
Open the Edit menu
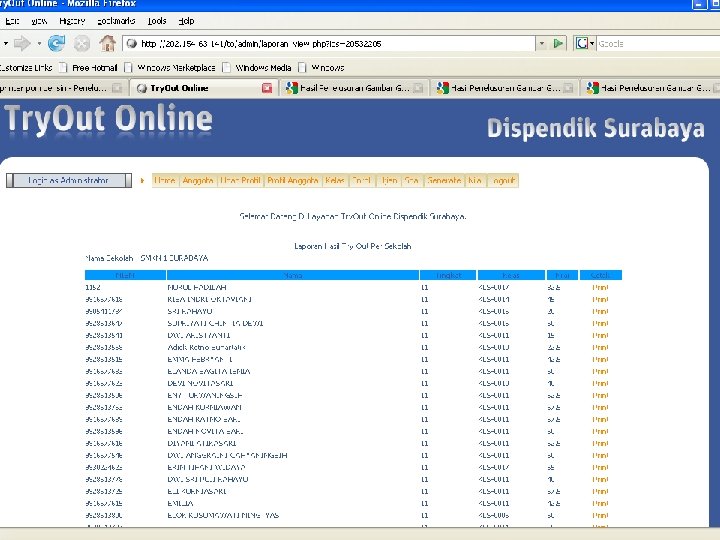[x=12, y=21]
